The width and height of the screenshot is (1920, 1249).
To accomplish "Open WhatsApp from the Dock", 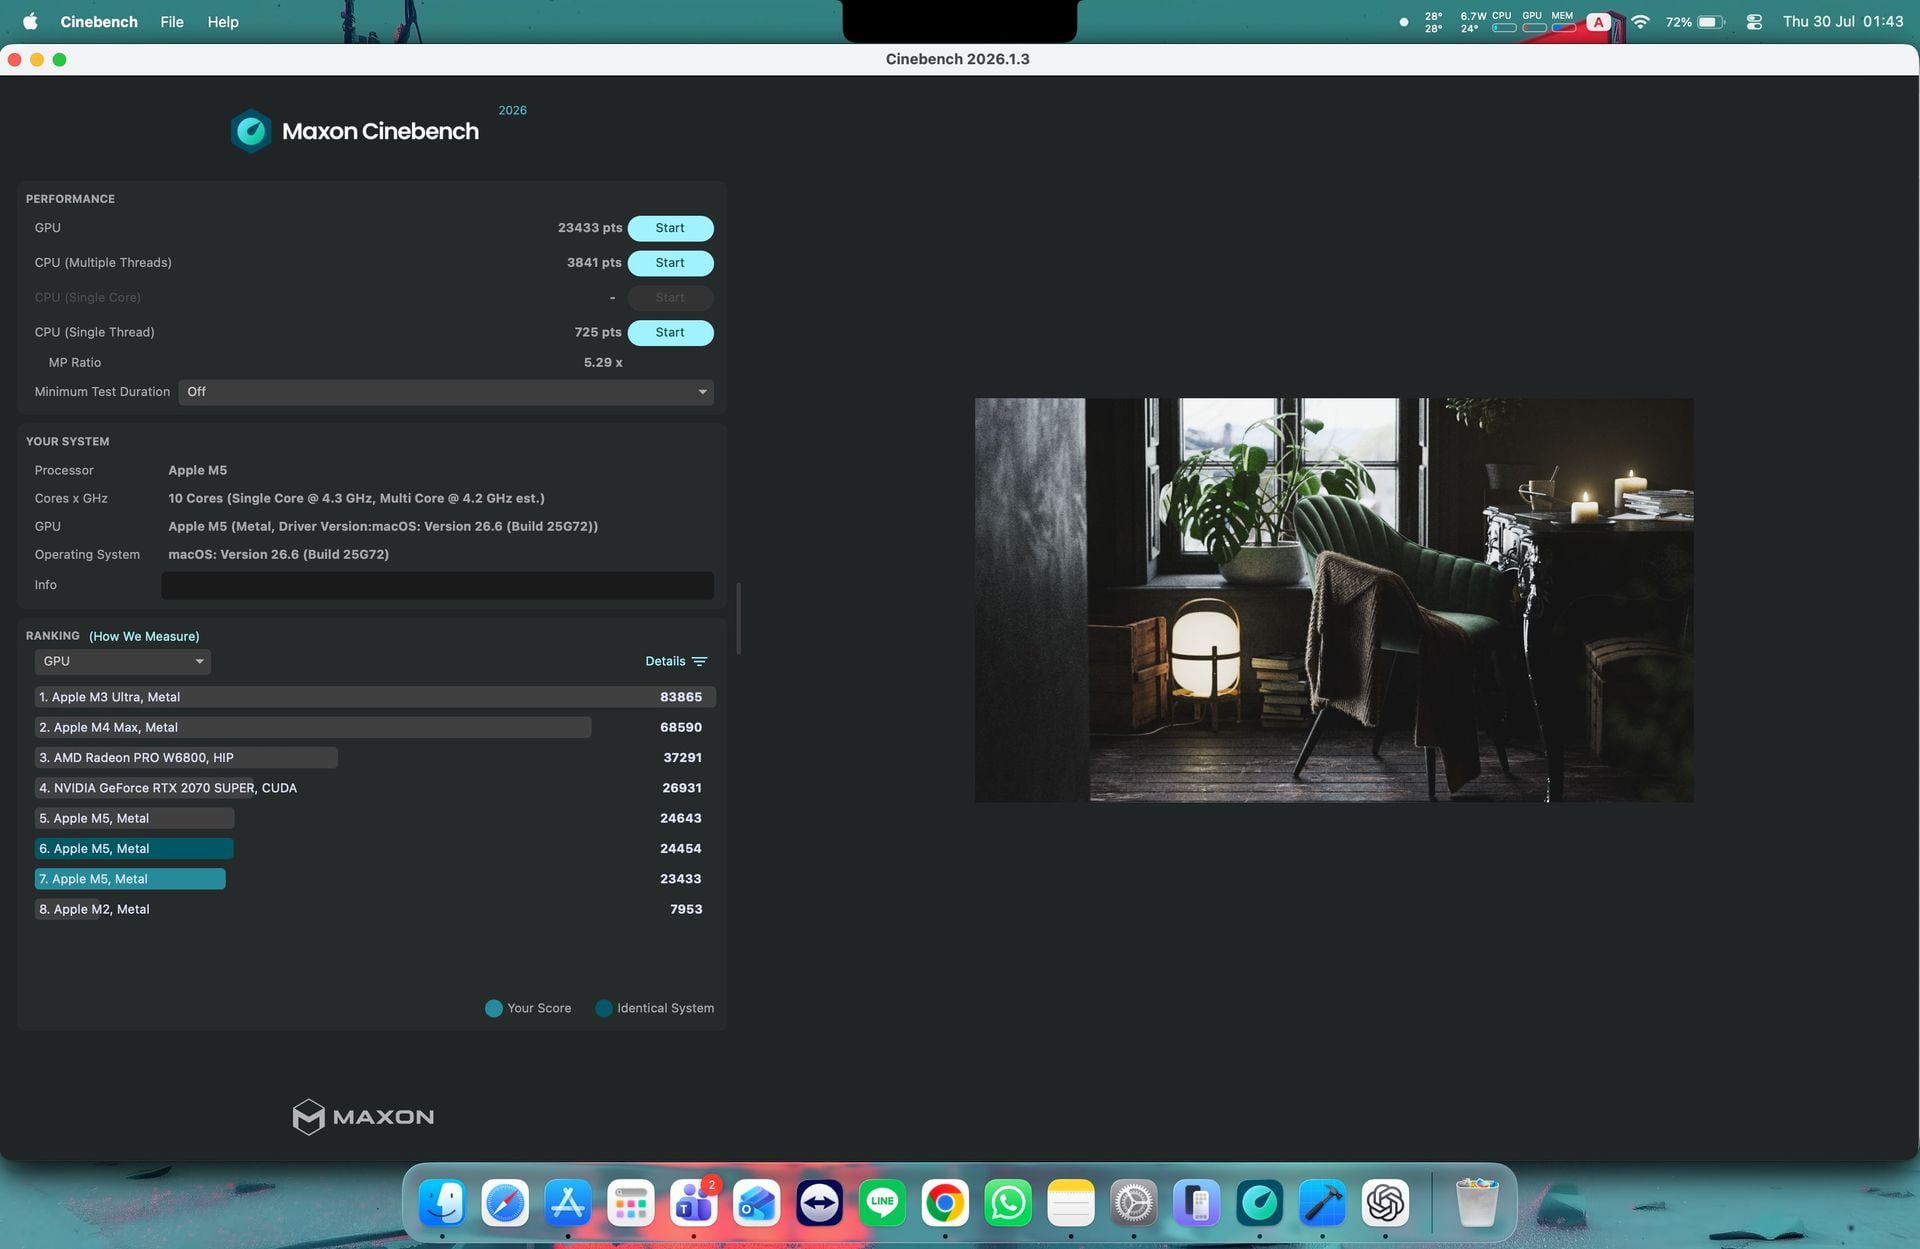I will pyautogui.click(x=1008, y=1203).
